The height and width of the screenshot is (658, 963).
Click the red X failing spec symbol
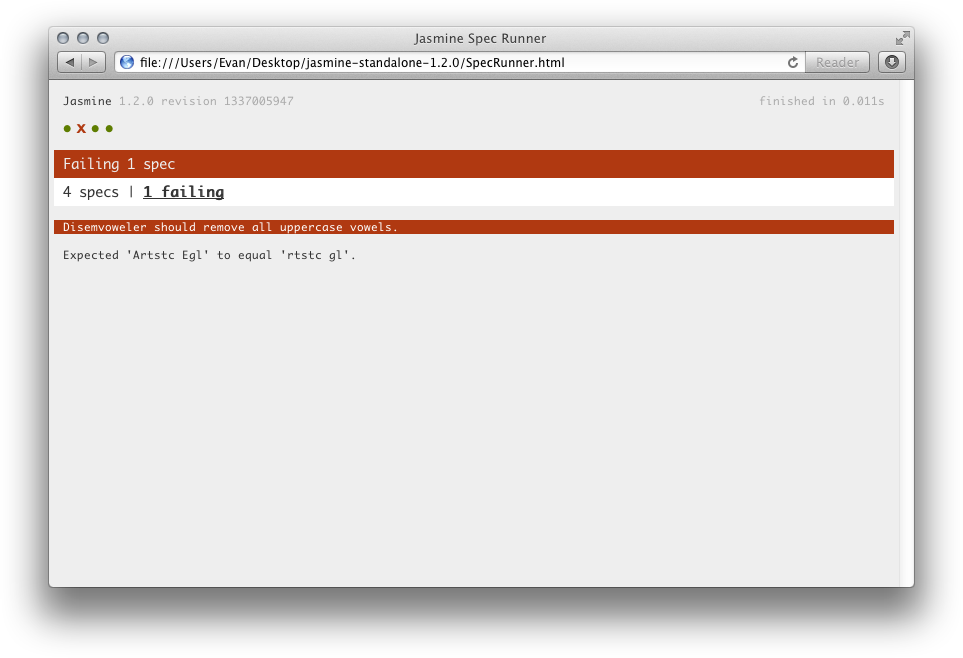click(x=81, y=128)
